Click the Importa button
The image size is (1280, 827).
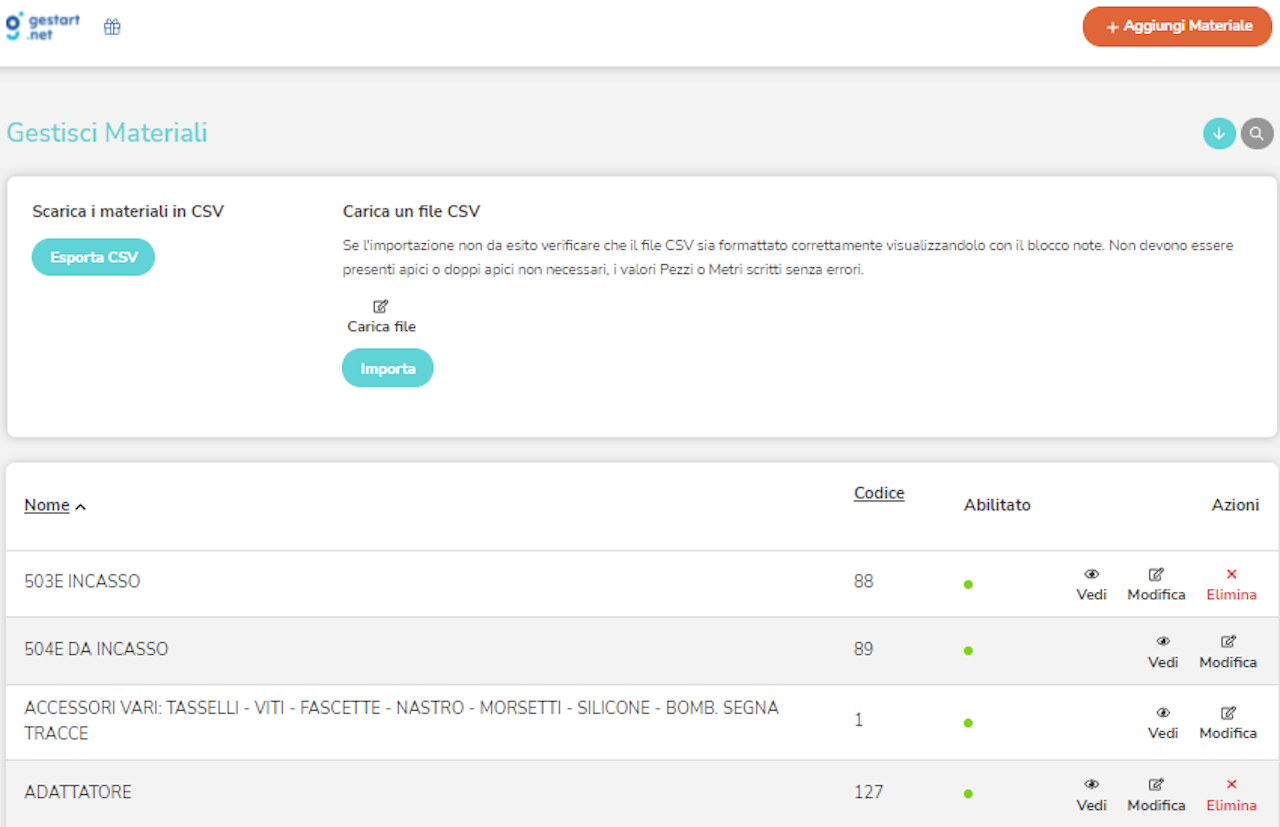(x=388, y=368)
